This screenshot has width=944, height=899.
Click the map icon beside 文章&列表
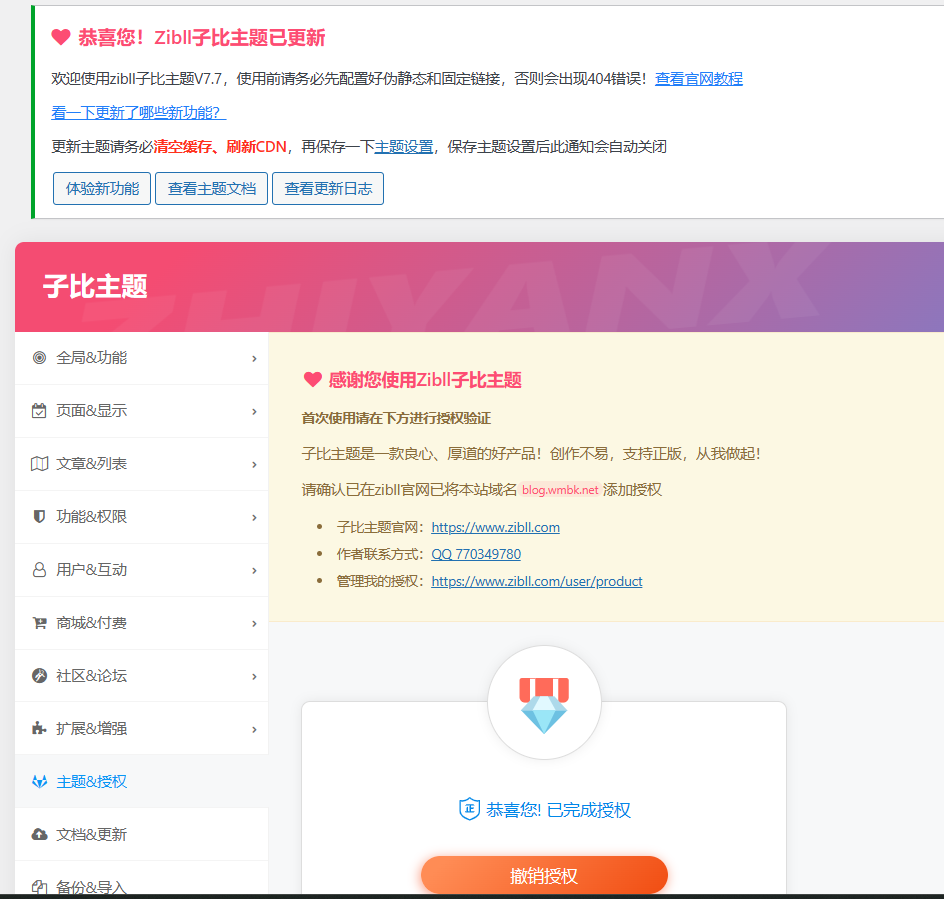[x=39, y=464]
